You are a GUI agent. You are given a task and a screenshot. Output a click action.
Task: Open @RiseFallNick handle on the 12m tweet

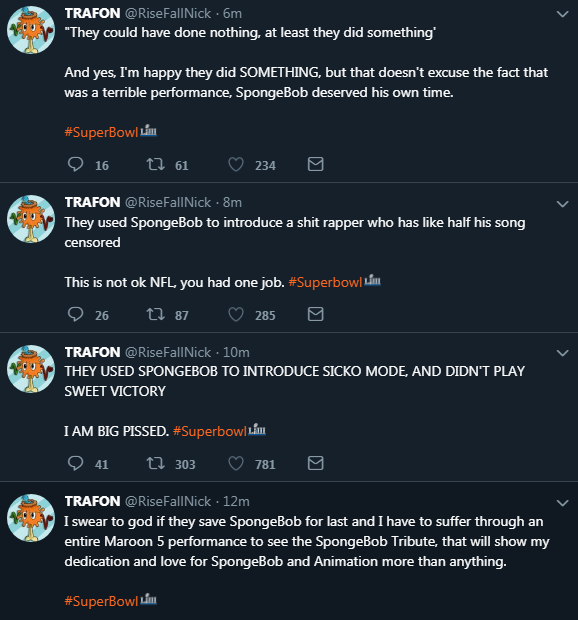(x=168, y=501)
